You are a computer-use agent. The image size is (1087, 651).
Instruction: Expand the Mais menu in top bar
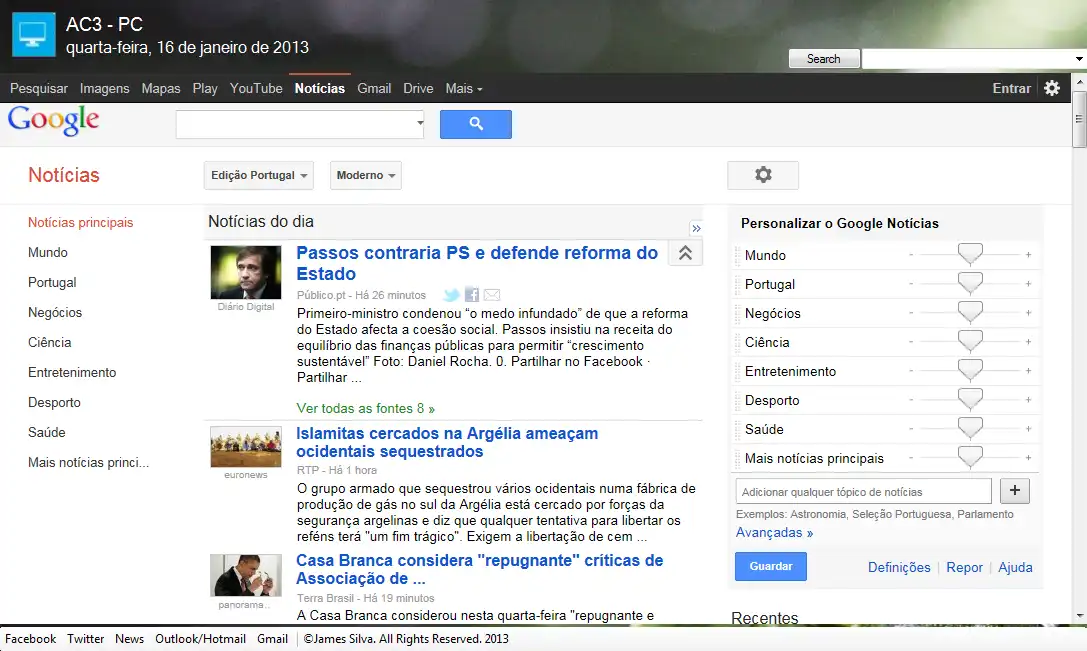click(464, 89)
